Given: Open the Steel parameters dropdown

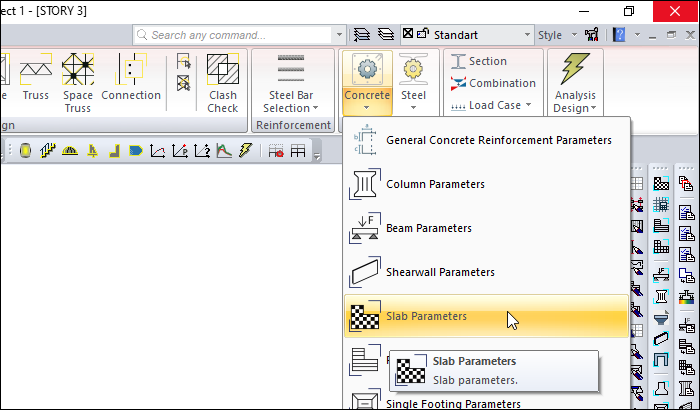Looking at the screenshot, I should pos(413,82).
